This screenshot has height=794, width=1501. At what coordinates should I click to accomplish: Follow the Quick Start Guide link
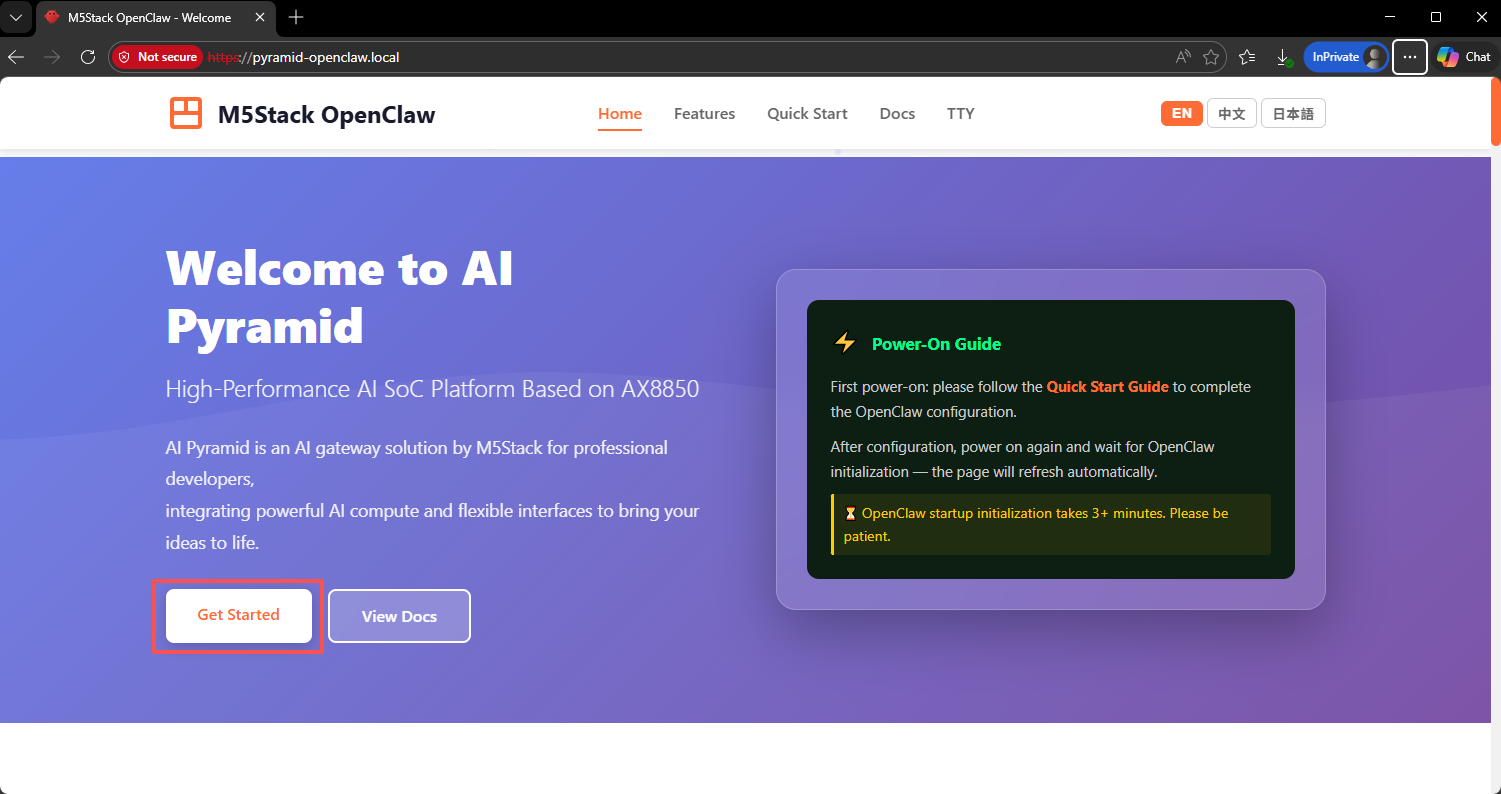point(1107,387)
